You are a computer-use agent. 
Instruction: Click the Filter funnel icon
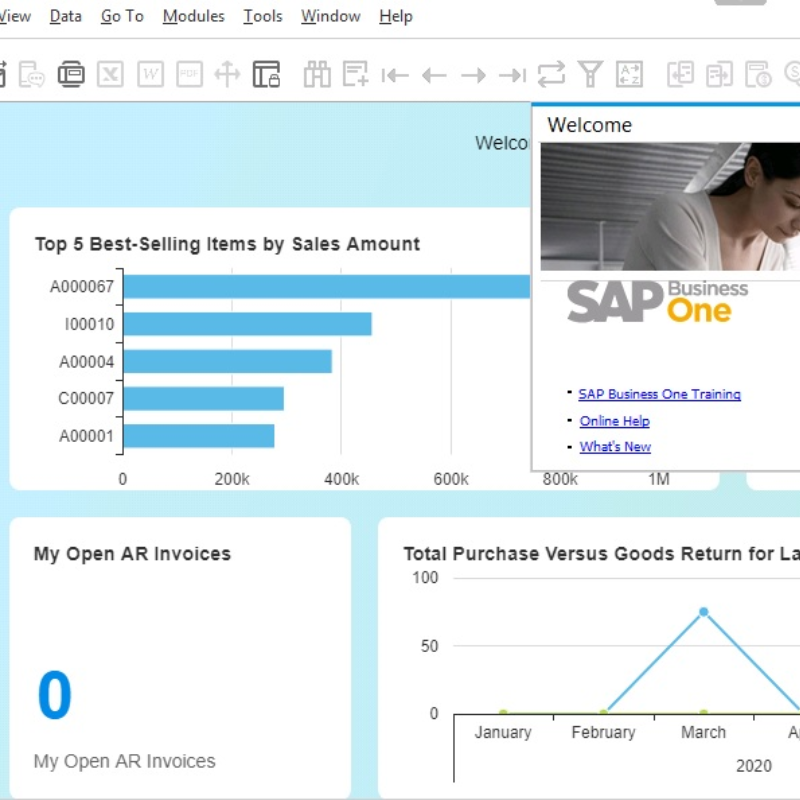[x=591, y=74]
